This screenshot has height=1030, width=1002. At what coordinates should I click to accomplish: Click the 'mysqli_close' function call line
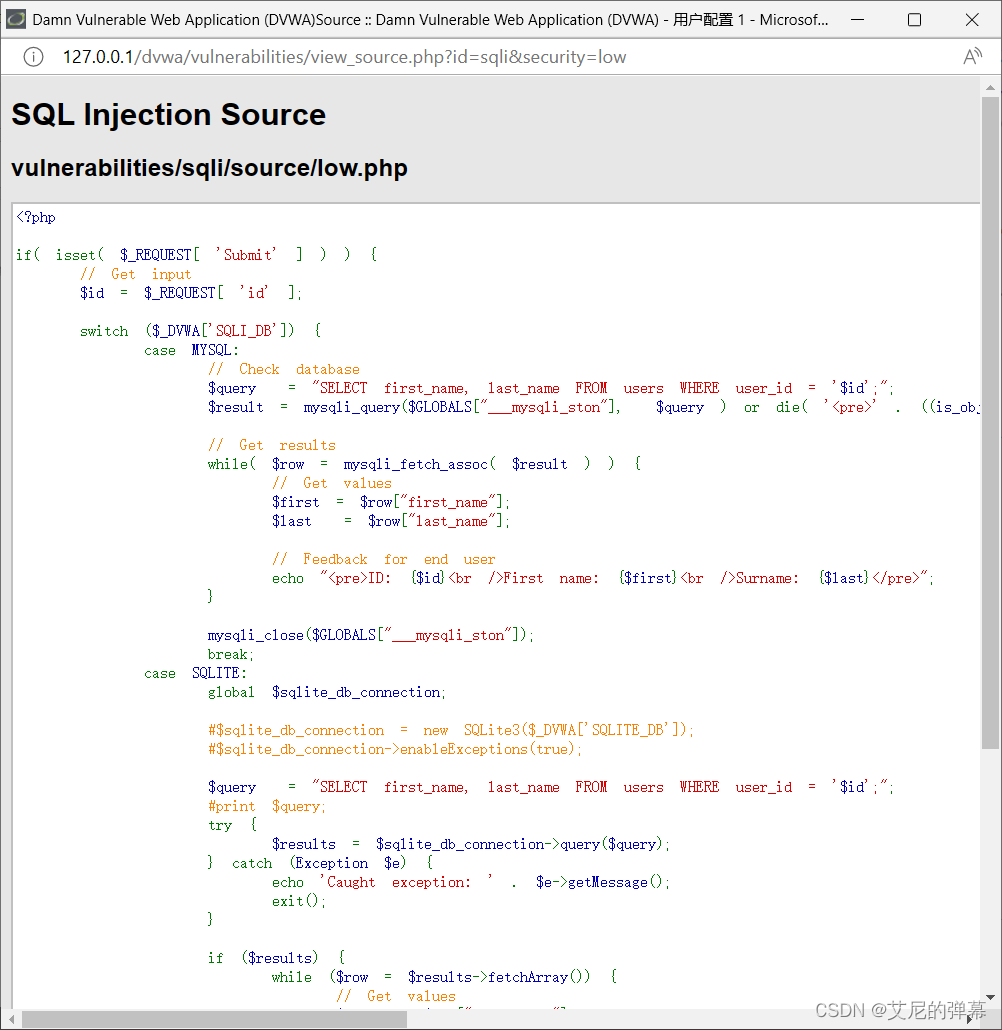pyautogui.click(x=371, y=635)
